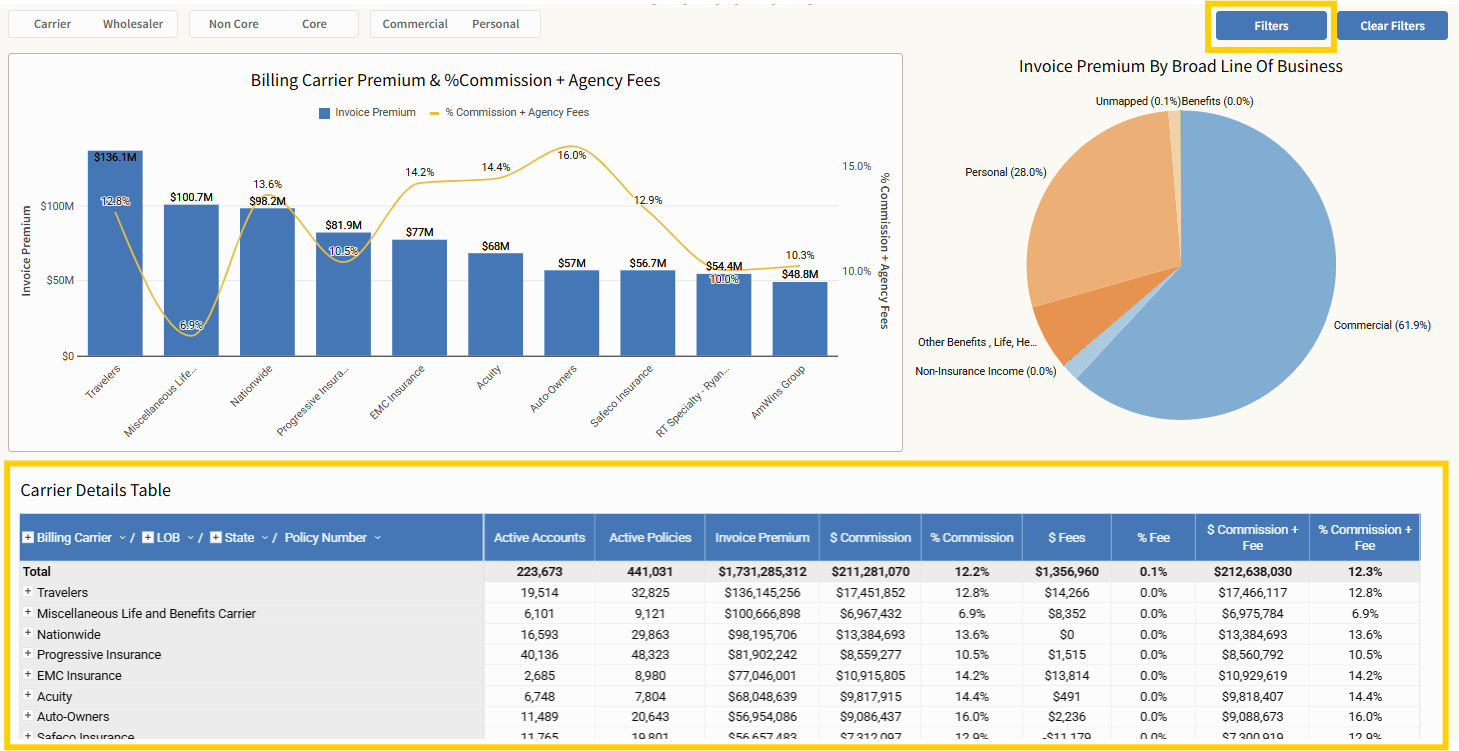Click the Invoice Premium legend color swatch
The image size is (1459, 751).
click(324, 113)
